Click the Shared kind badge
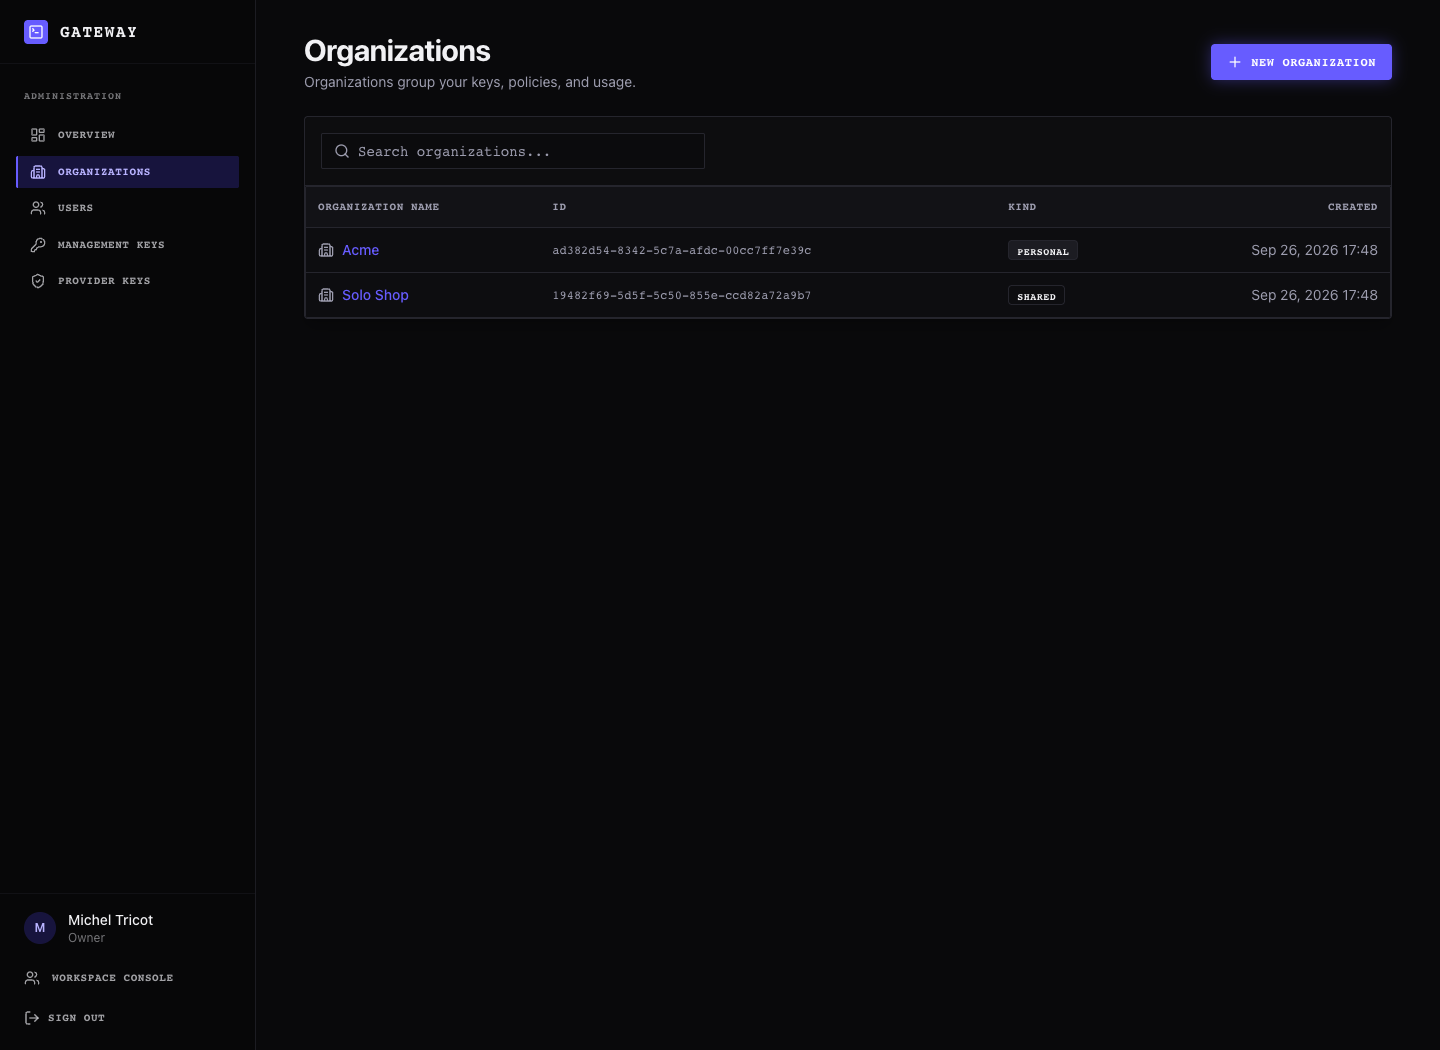This screenshot has height=1050, width=1440. click(1036, 296)
